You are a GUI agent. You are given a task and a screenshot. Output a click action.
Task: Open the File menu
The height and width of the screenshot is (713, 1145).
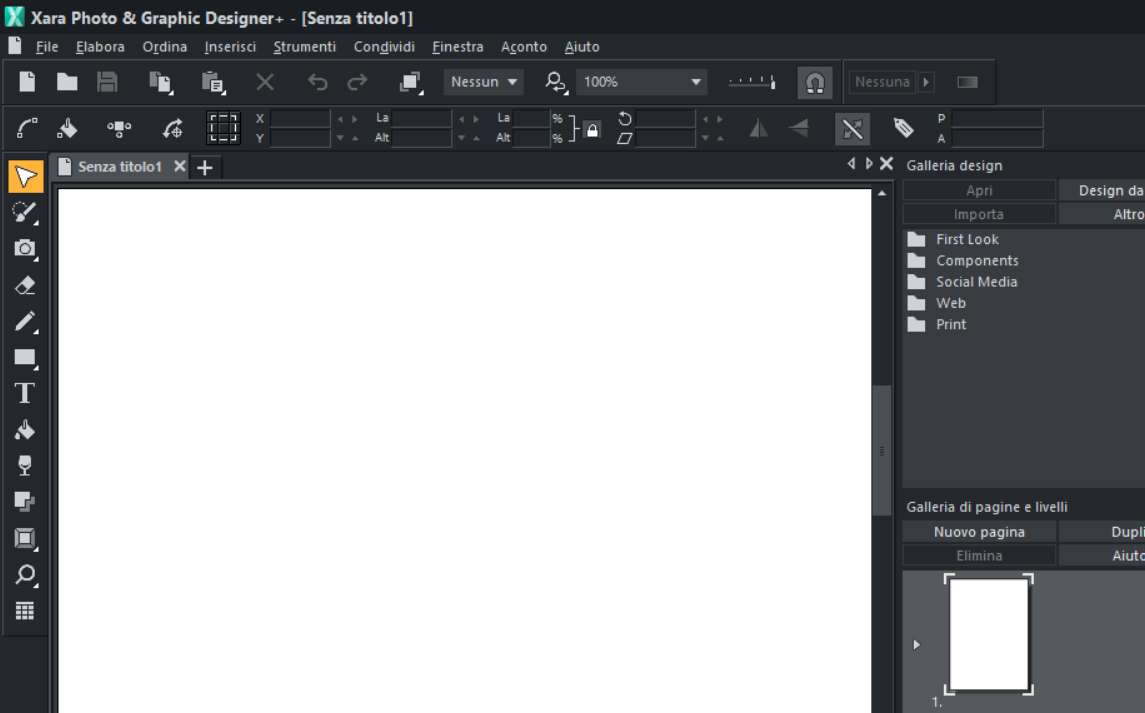(47, 47)
